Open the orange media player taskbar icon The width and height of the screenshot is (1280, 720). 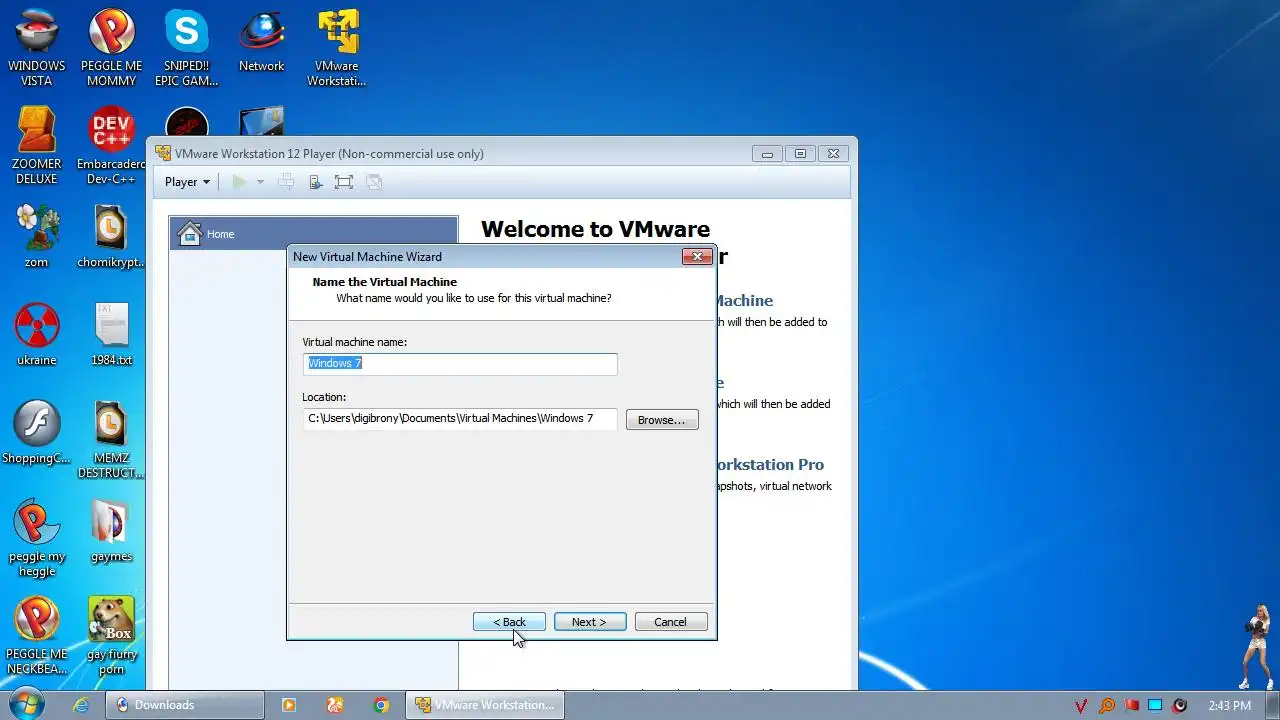click(289, 705)
